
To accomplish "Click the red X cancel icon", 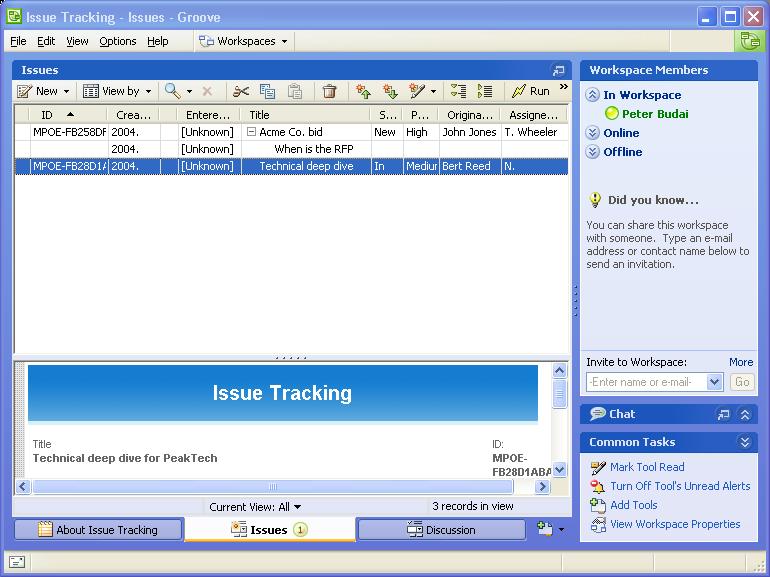I will tap(207, 91).
